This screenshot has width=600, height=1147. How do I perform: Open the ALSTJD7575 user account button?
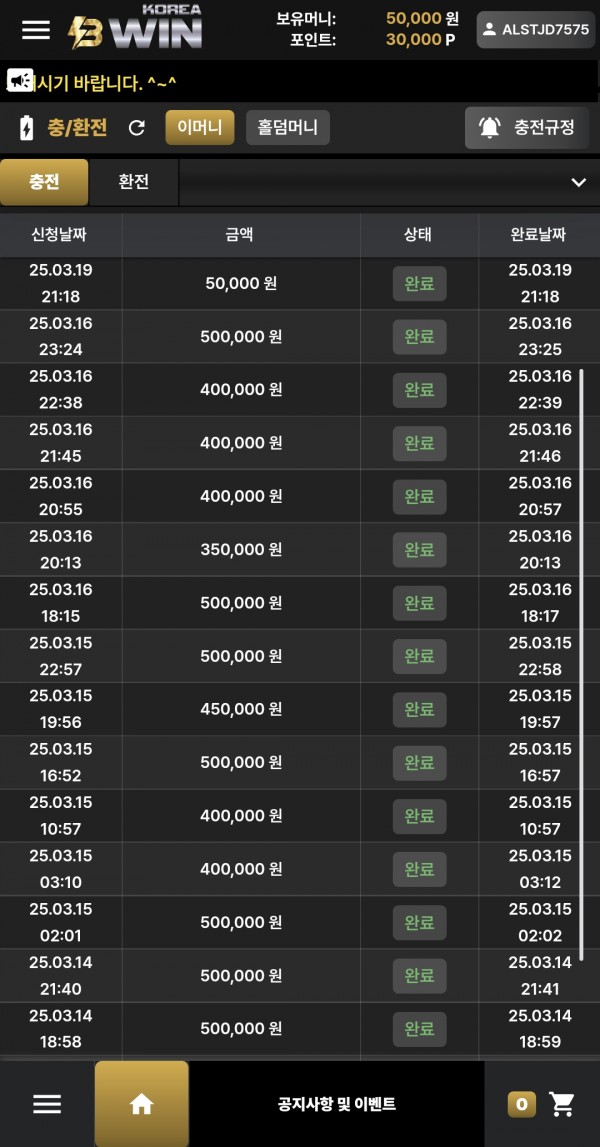tap(536, 30)
